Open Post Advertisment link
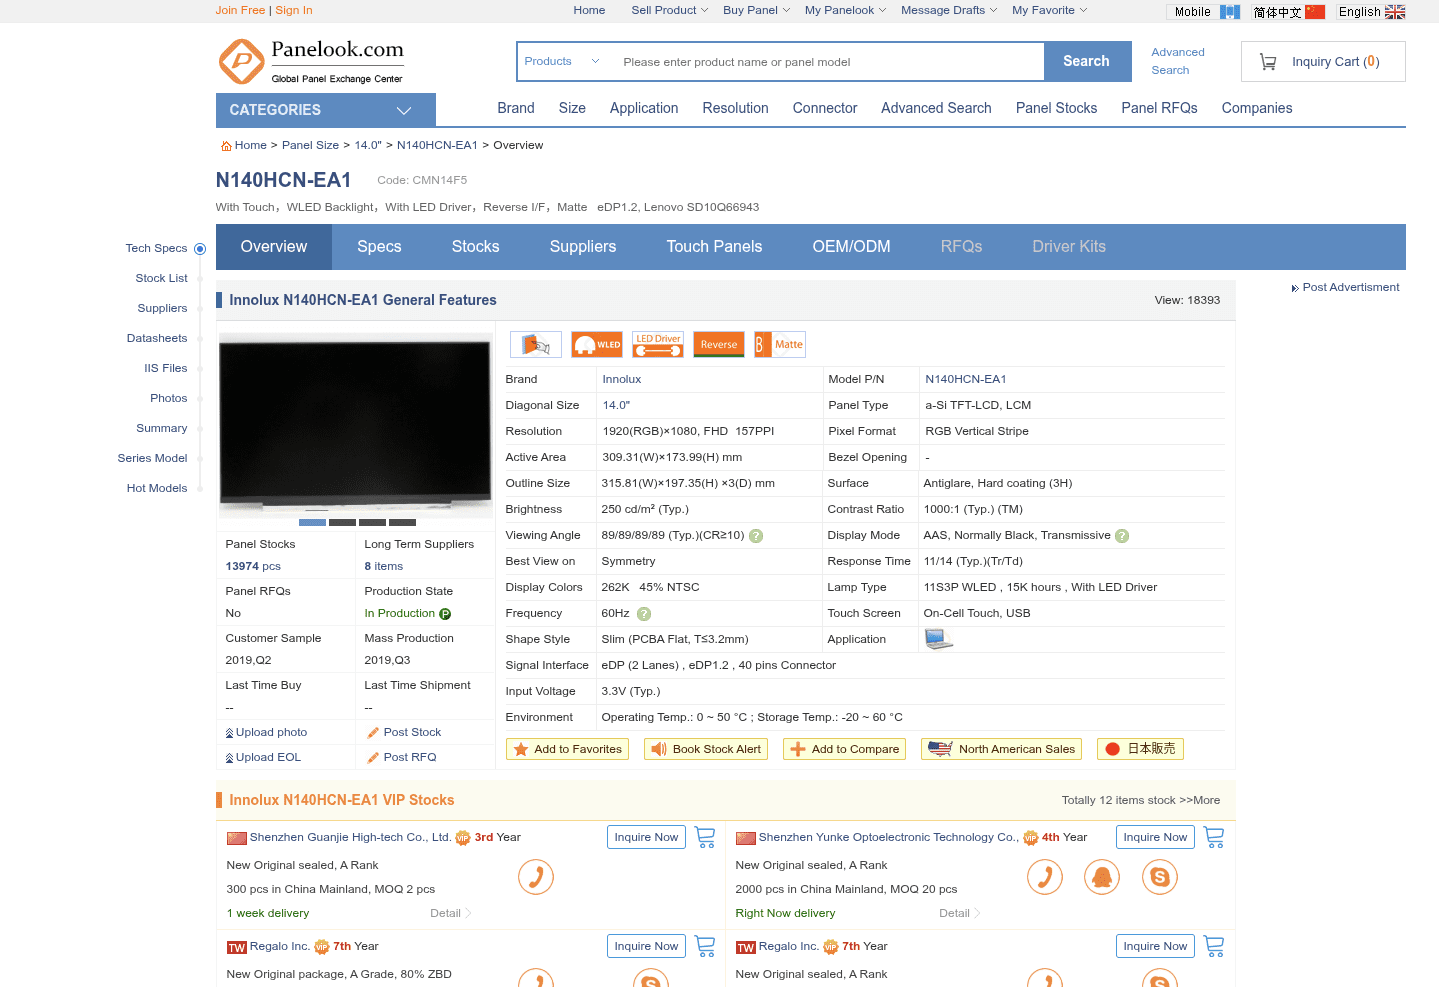Screen dimensions: 1439x987 [x=1350, y=287]
